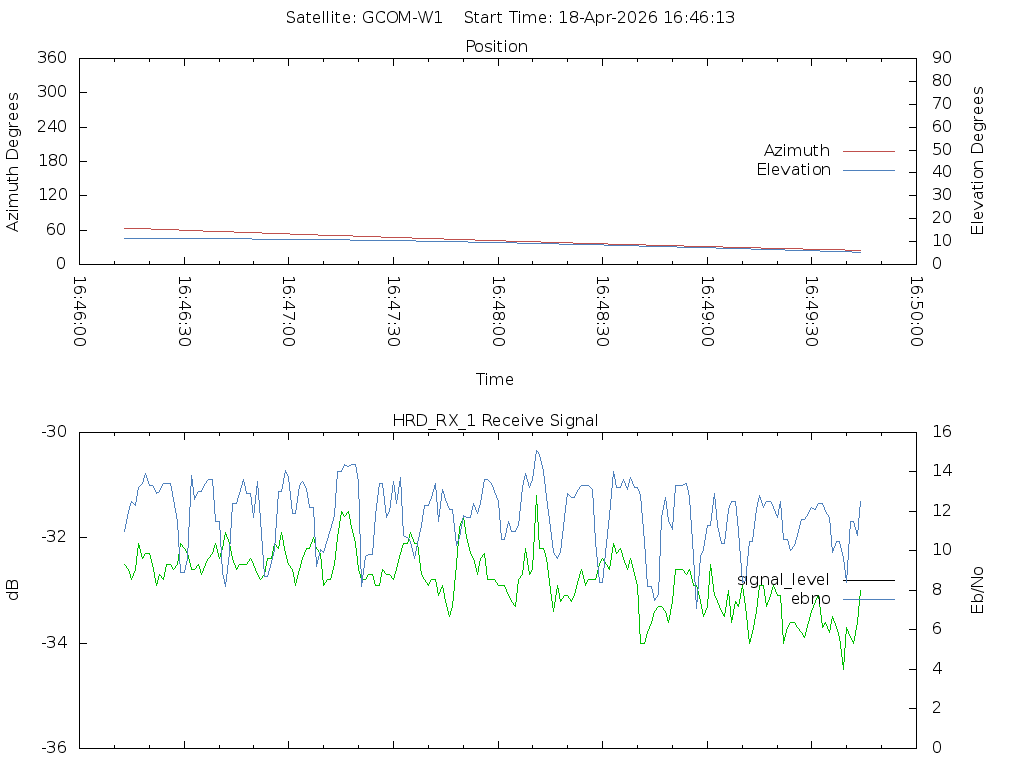Click the Azimuth legend label

click(x=796, y=151)
